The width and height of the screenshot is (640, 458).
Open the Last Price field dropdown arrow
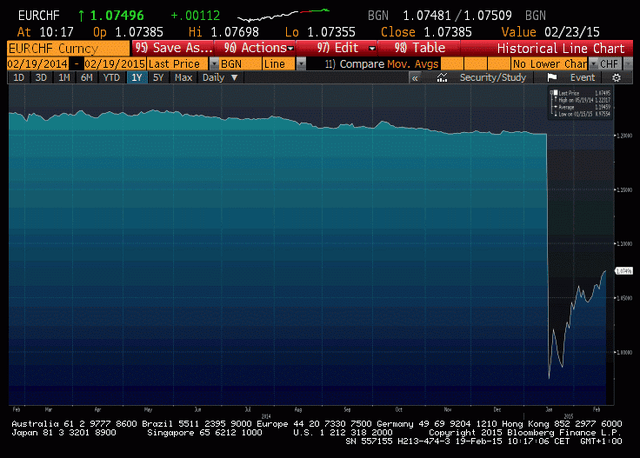coord(214,64)
